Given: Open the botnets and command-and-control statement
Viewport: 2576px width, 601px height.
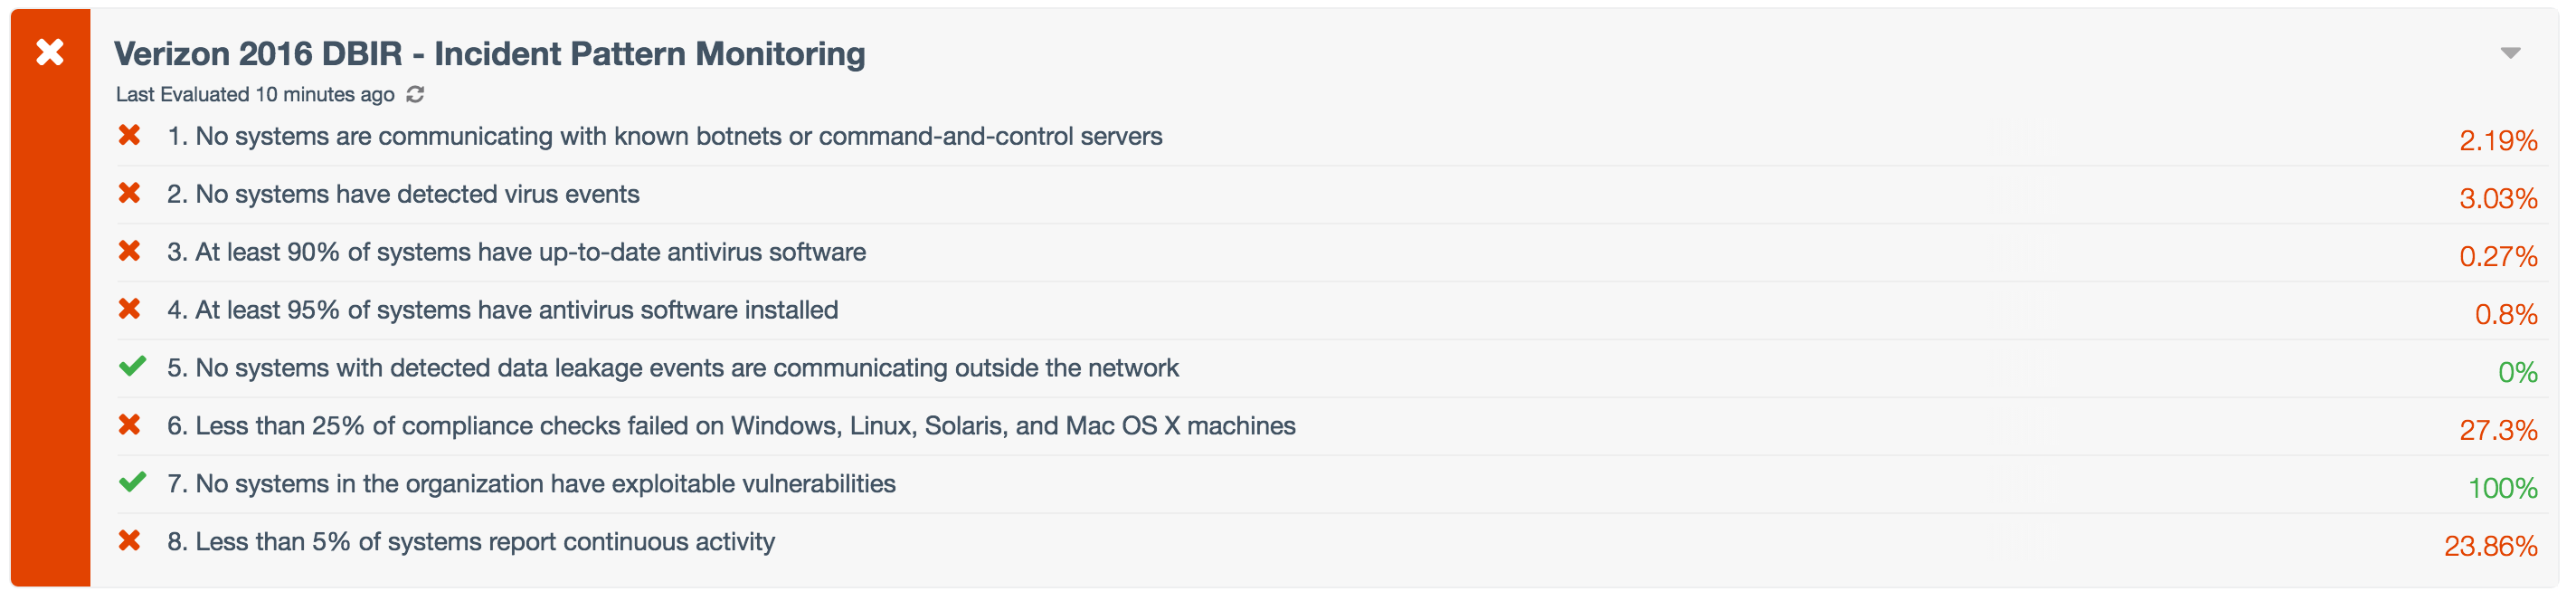Looking at the screenshot, I should point(664,137).
